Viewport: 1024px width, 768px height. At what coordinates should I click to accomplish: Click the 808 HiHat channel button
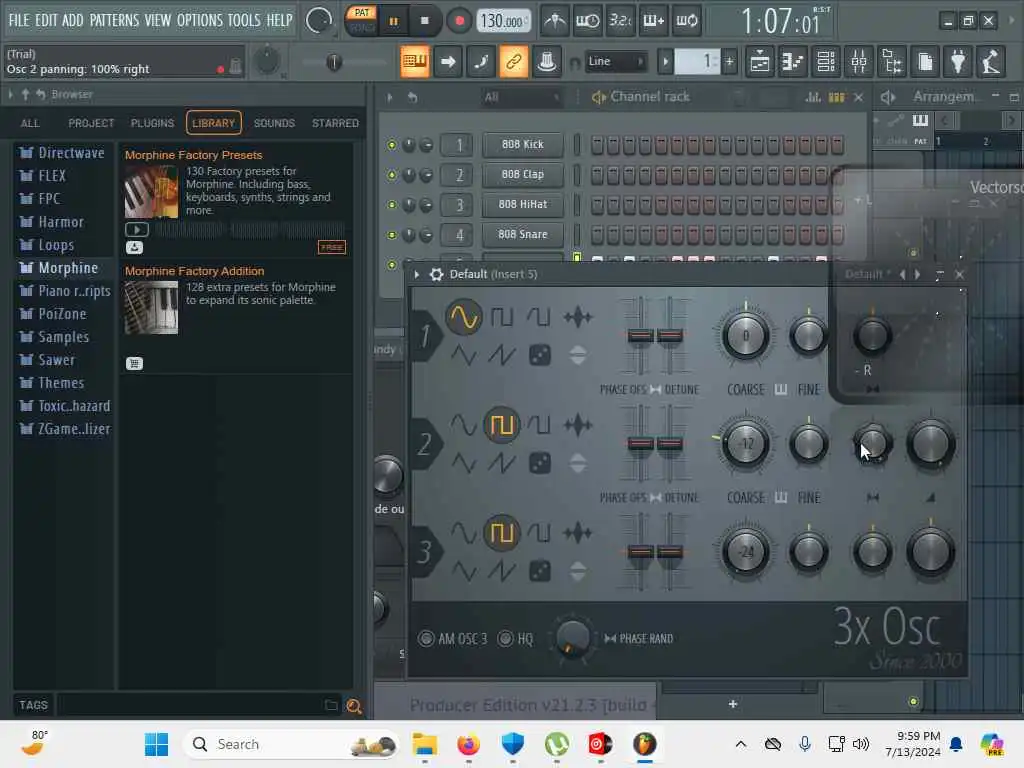(x=522, y=204)
